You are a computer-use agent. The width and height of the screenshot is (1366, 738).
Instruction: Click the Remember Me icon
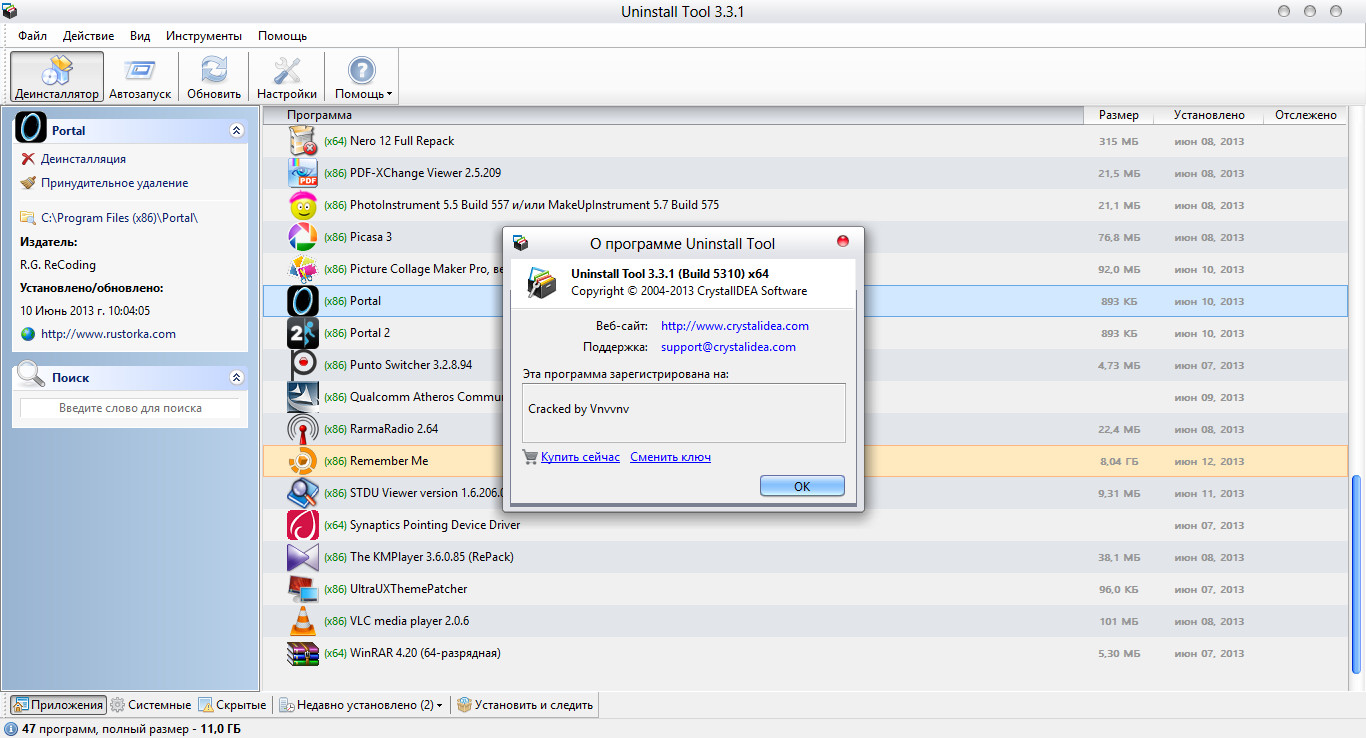click(x=303, y=461)
